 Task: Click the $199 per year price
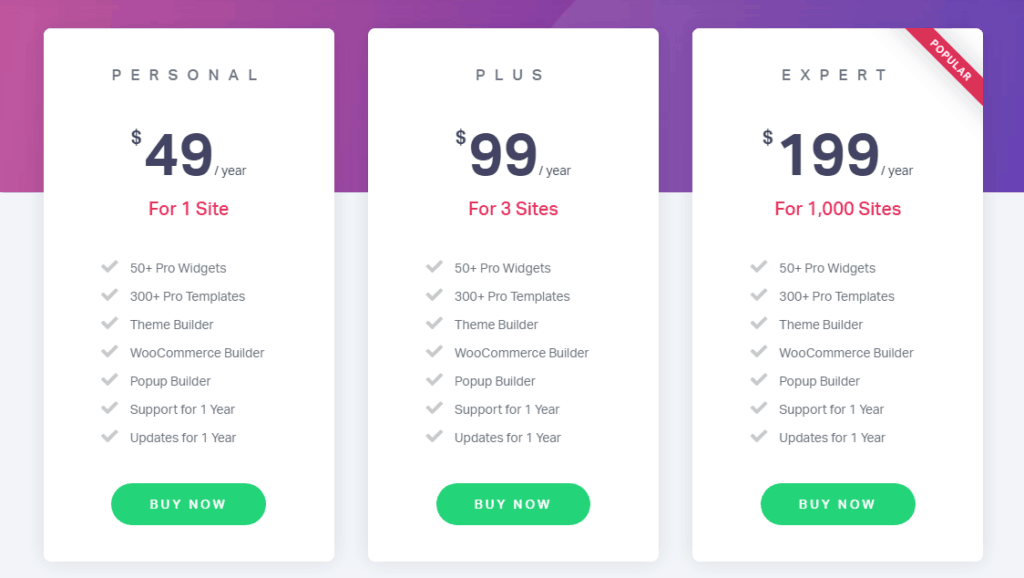pyautogui.click(x=838, y=154)
